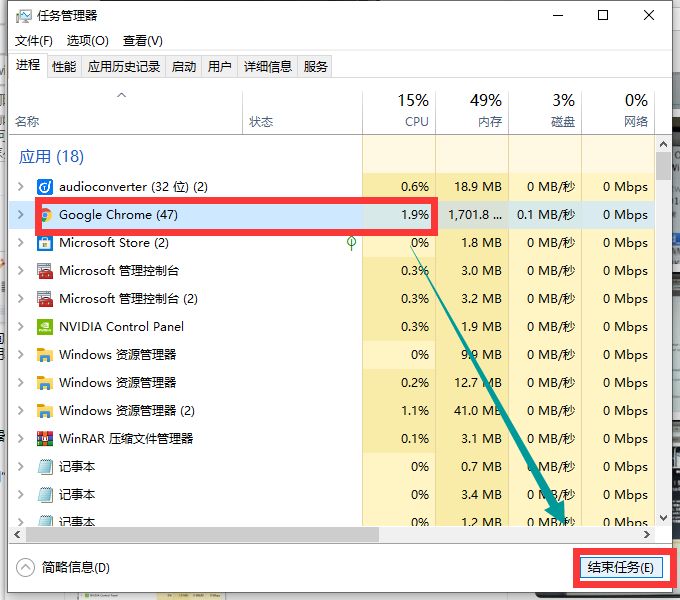Click the audioconverter app icon
This screenshot has height=600, width=680.
(x=45, y=187)
